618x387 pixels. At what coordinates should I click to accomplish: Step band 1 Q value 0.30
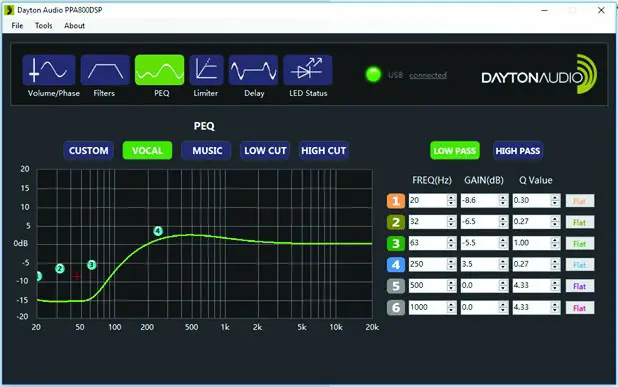[x=555, y=201]
